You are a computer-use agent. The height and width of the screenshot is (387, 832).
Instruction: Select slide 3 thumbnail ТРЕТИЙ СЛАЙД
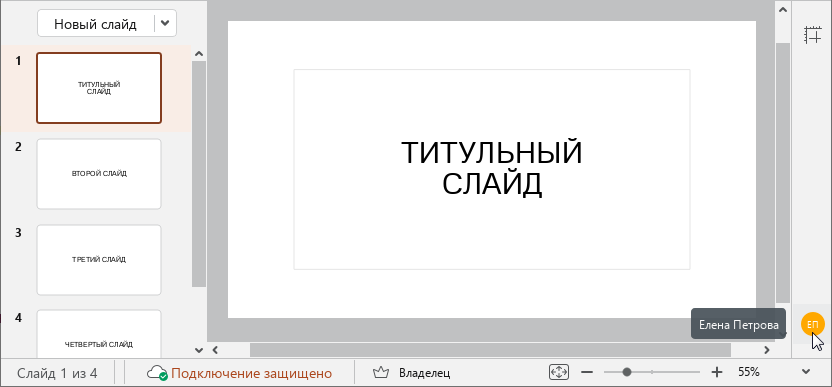pyautogui.click(x=99, y=260)
